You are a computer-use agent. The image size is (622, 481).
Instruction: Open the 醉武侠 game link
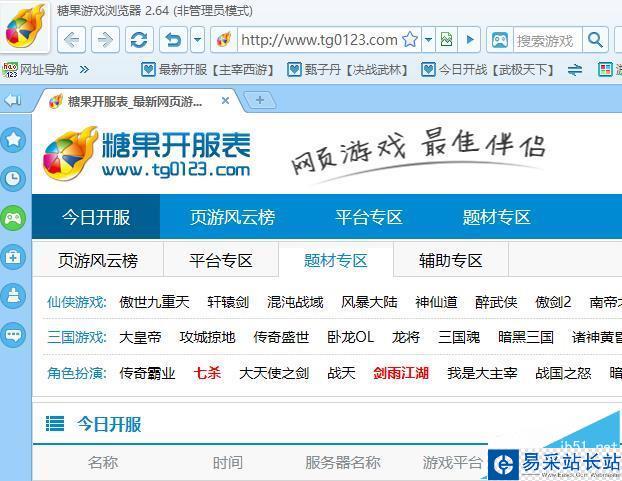pos(496,302)
